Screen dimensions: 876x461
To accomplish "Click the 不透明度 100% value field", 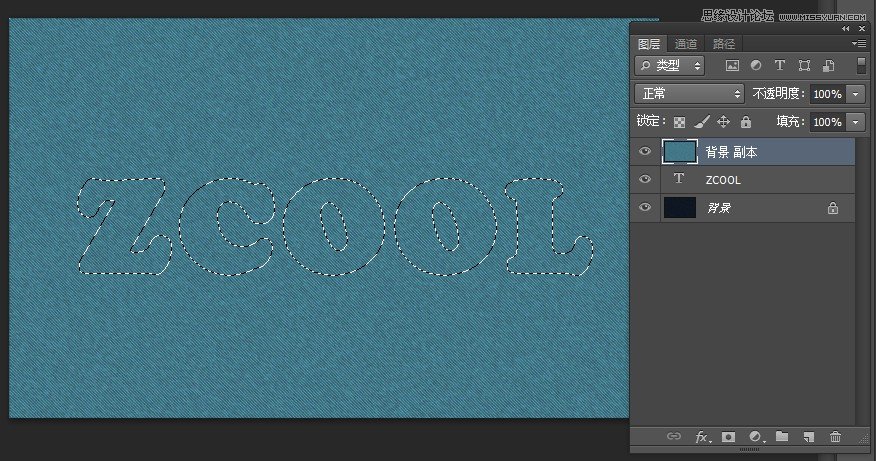I will pyautogui.click(x=829, y=94).
